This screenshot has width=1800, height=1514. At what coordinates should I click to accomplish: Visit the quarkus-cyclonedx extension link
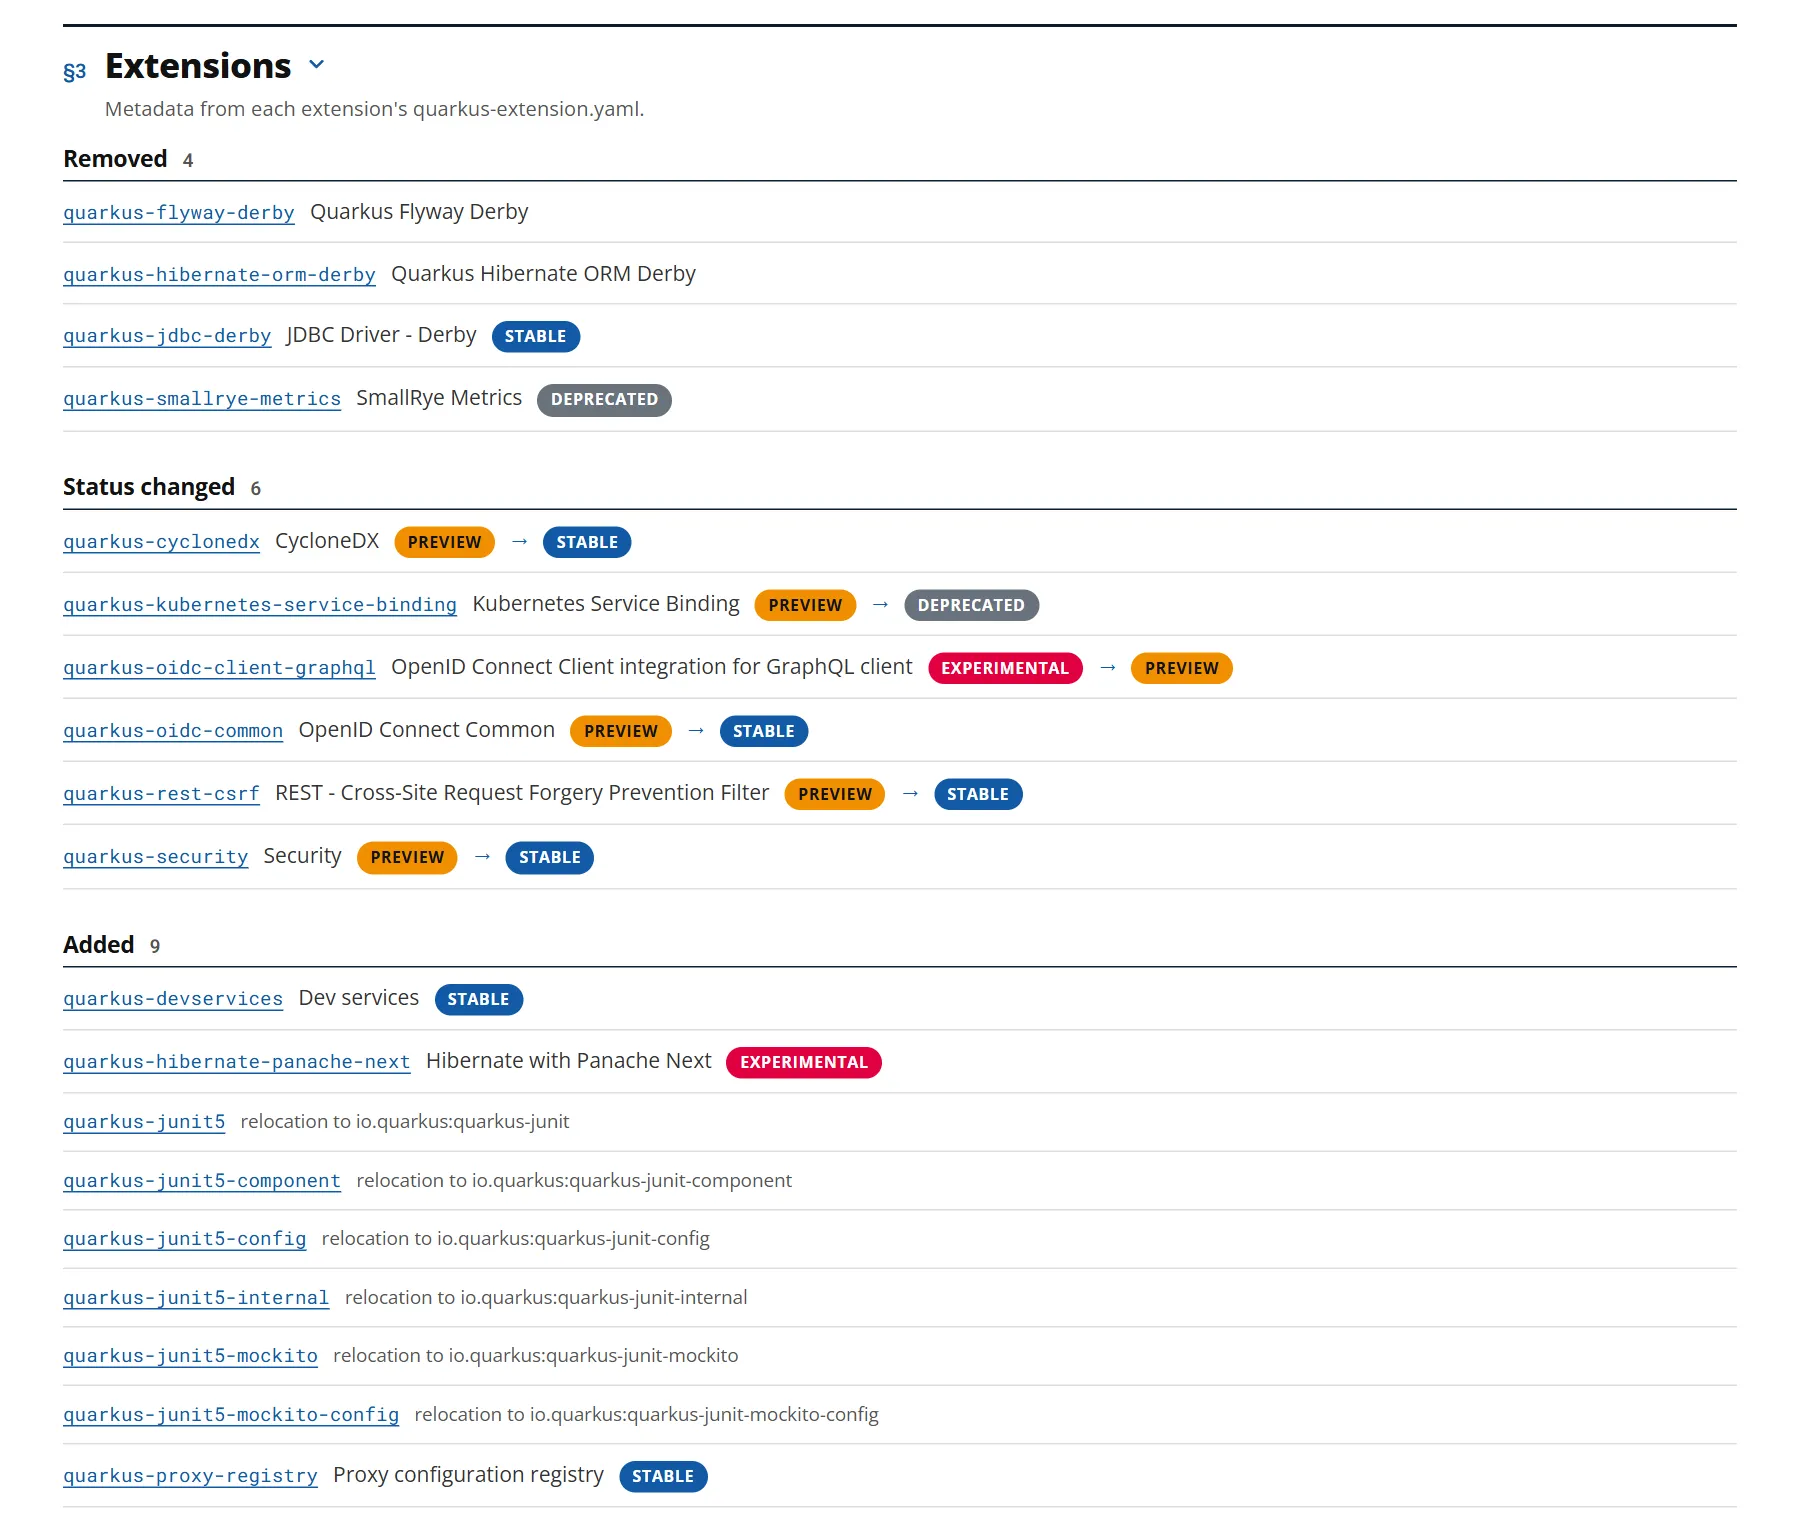point(161,542)
